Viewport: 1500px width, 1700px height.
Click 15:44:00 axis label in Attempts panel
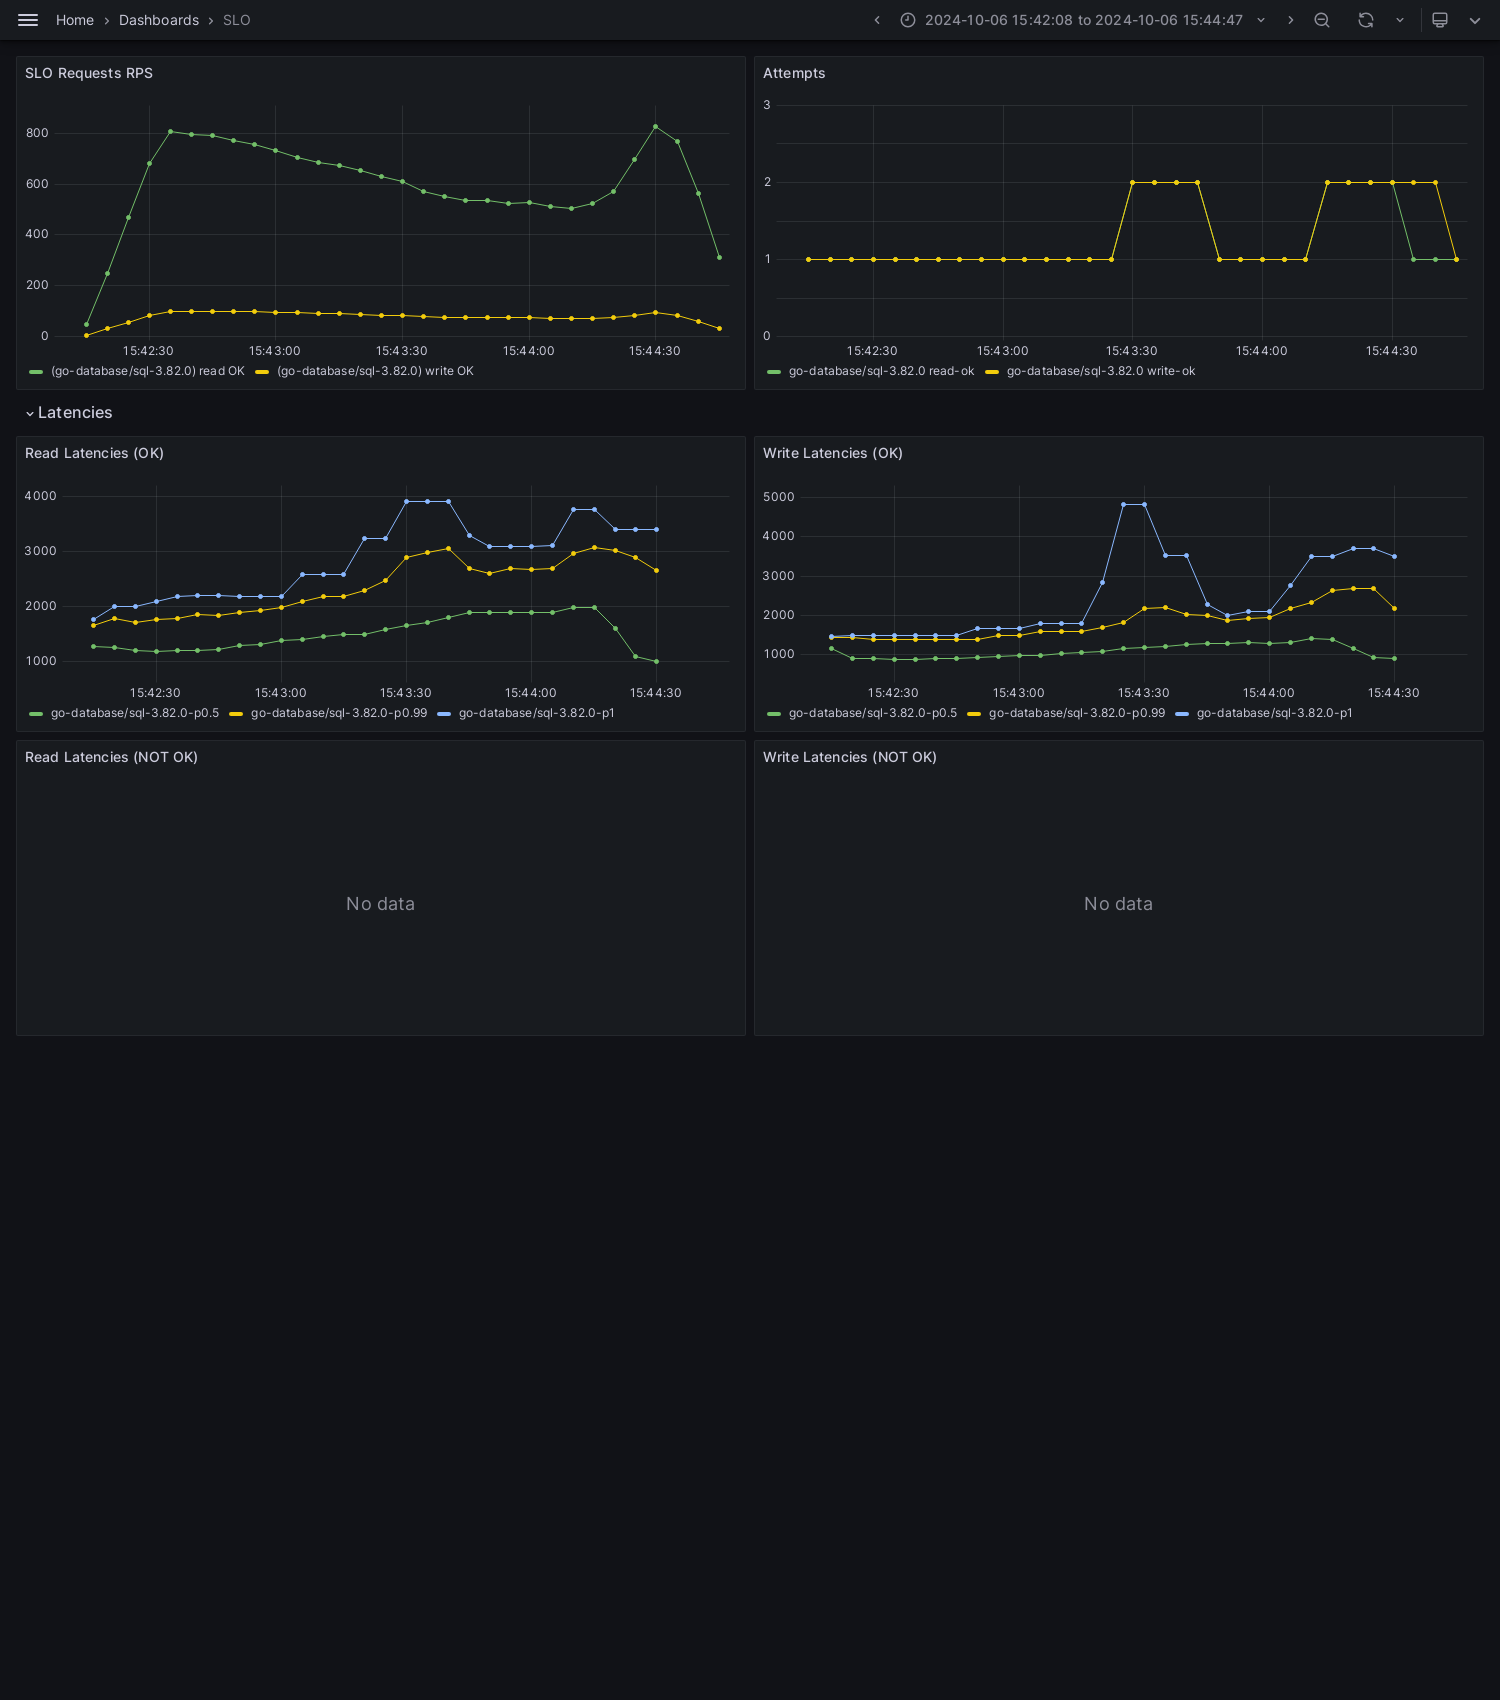(x=1262, y=351)
